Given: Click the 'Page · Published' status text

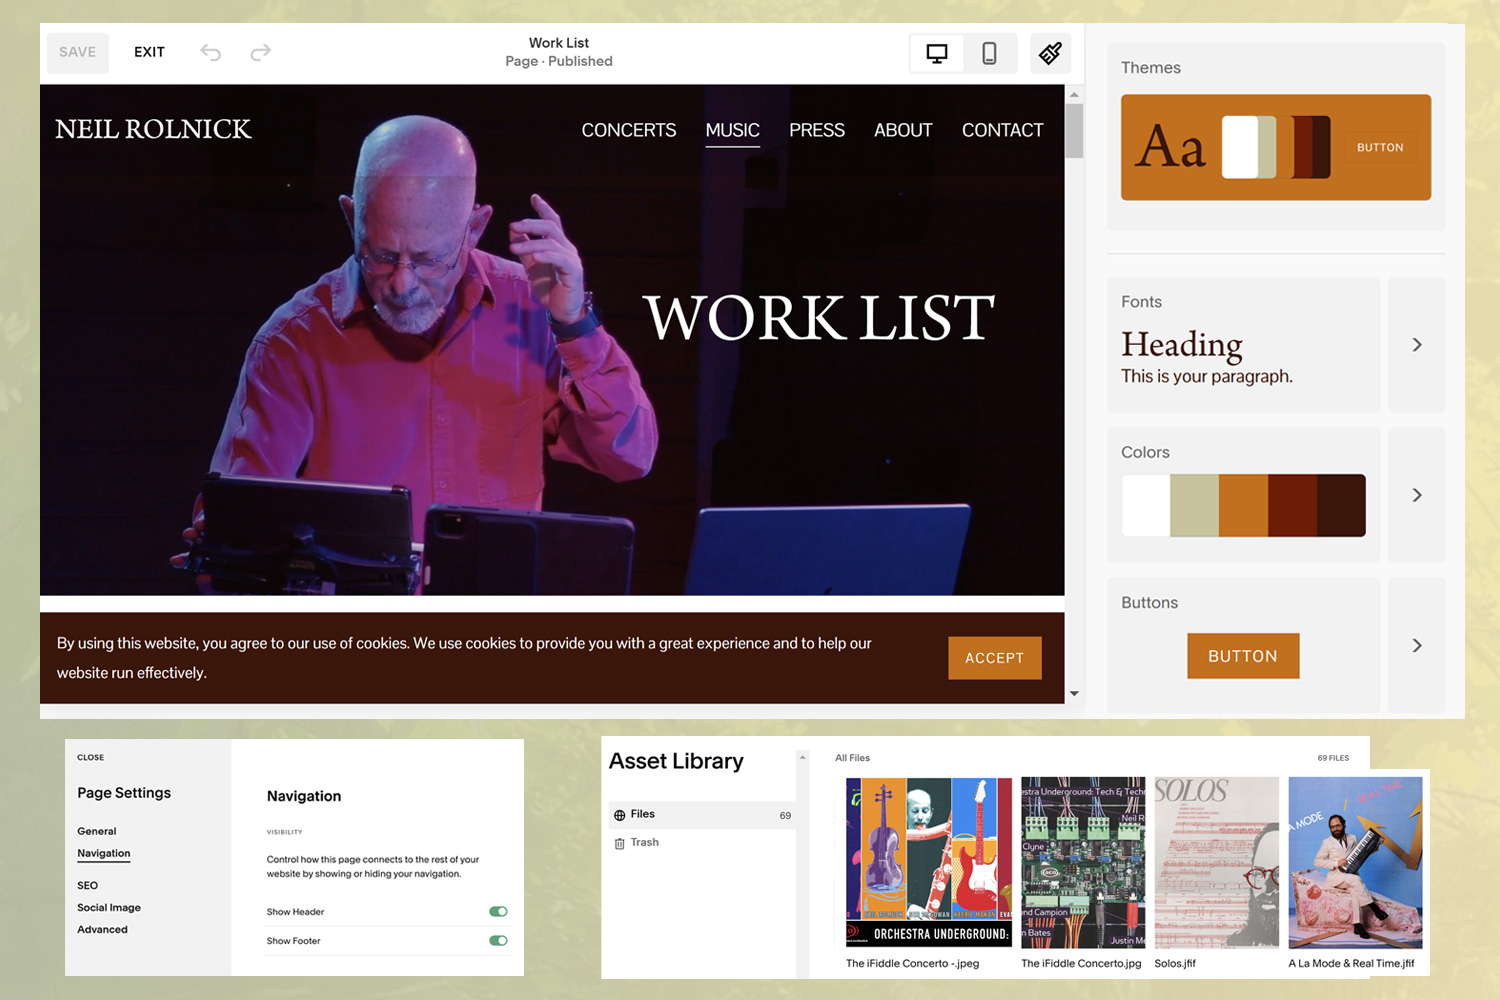Looking at the screenshot, I should pos(559,61).
